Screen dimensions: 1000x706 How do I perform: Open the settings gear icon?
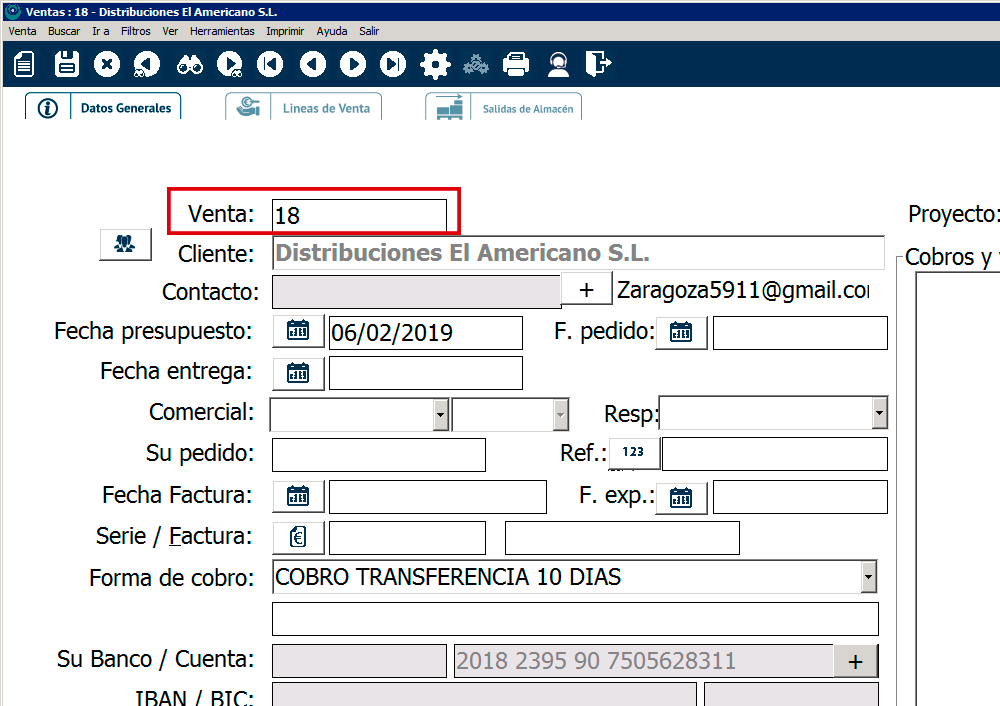tap(435, 65)
